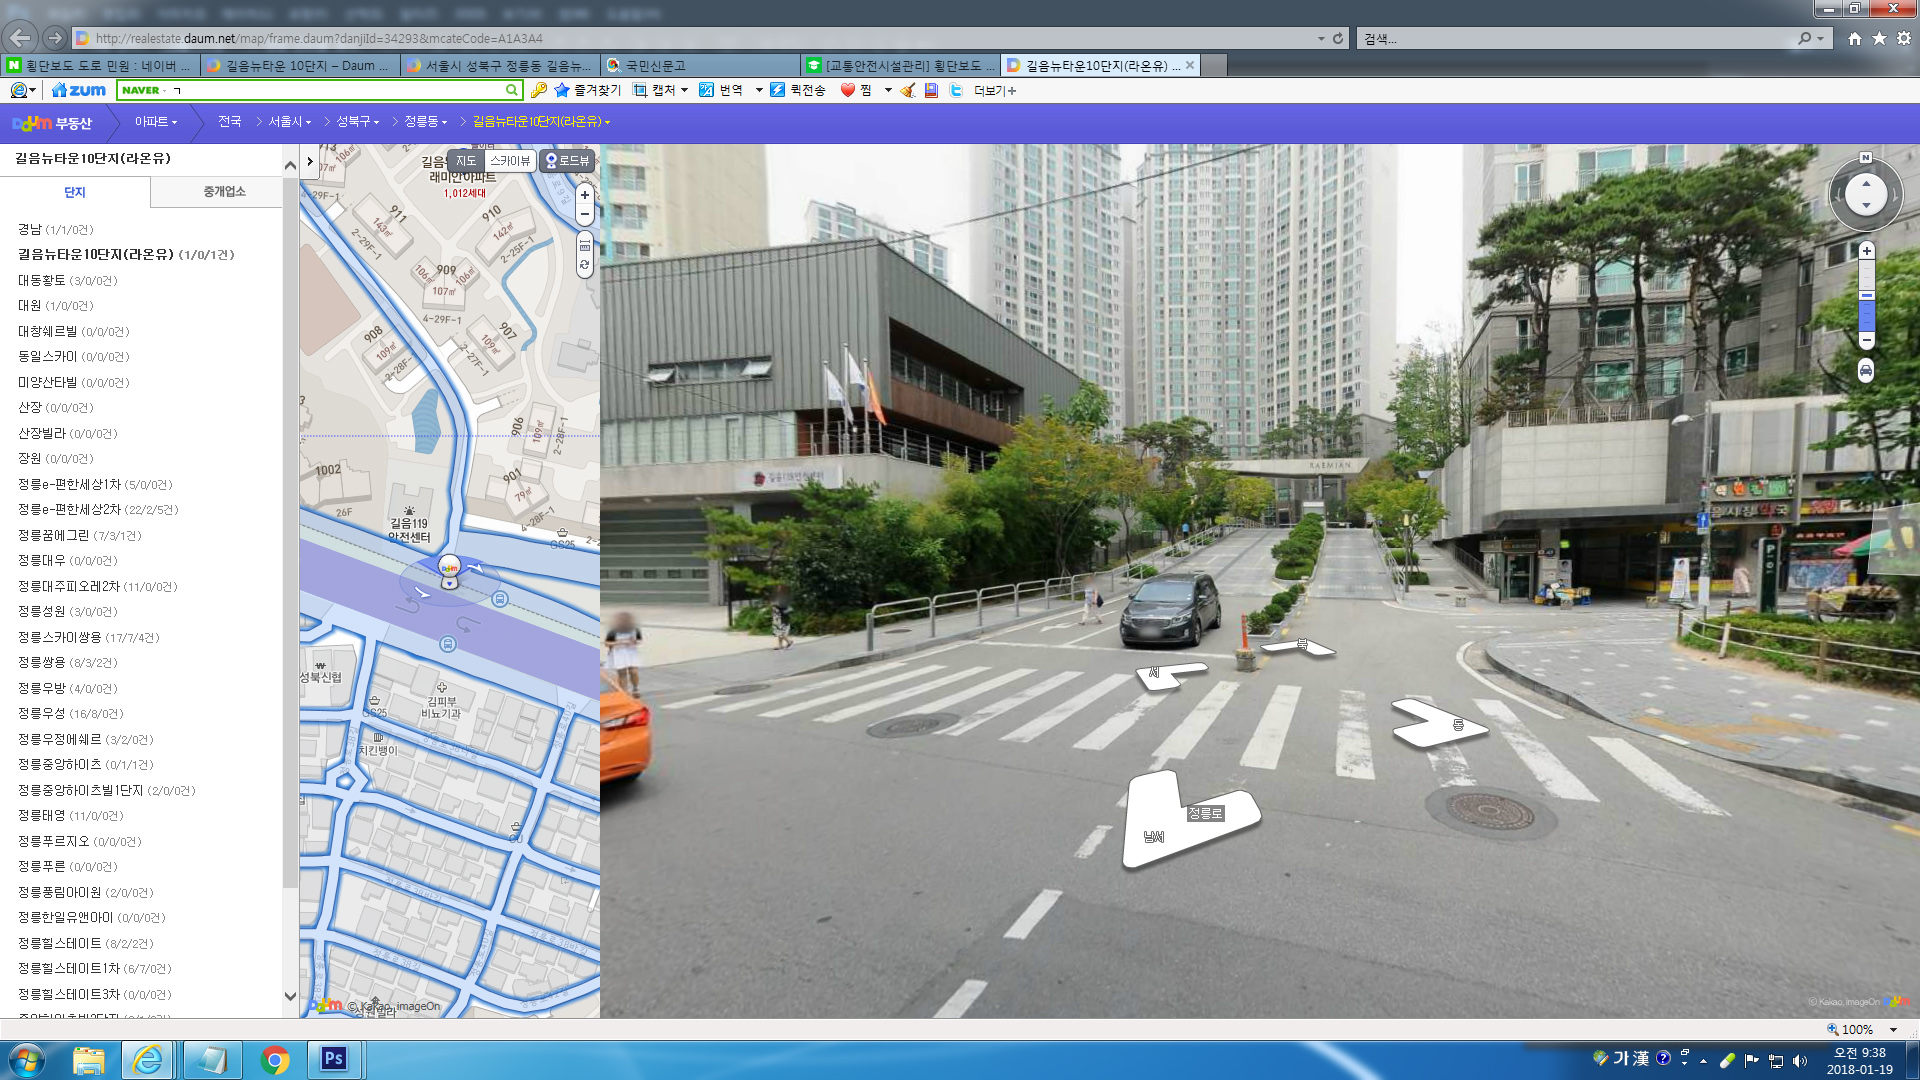This screenshot has width=1920, height=1080.
Task: Click the map refresh icon
Action: coord(585,266)
